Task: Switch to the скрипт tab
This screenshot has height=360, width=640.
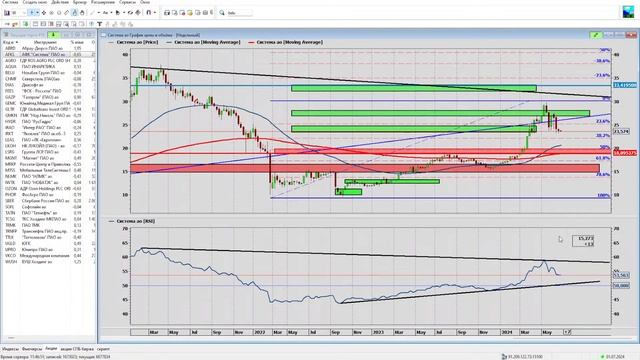Action: pyautogui.click(x=103, y=349)
